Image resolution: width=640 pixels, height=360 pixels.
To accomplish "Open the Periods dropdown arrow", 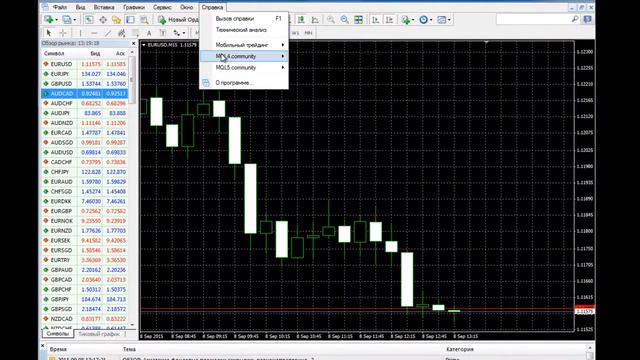I will 431,20.
